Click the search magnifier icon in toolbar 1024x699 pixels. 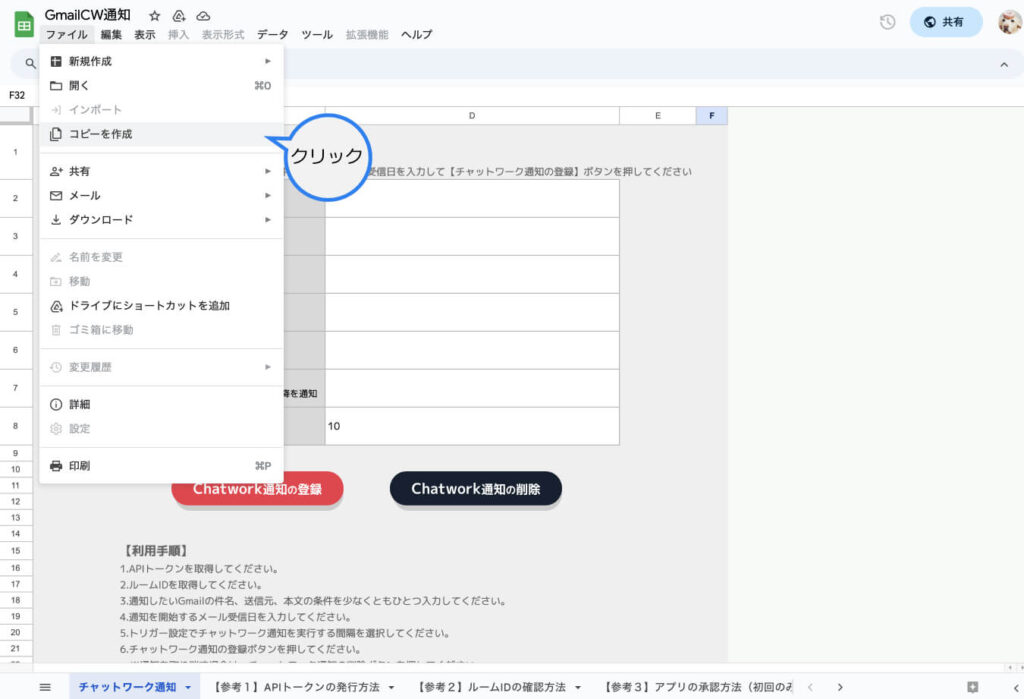[30, 63]
